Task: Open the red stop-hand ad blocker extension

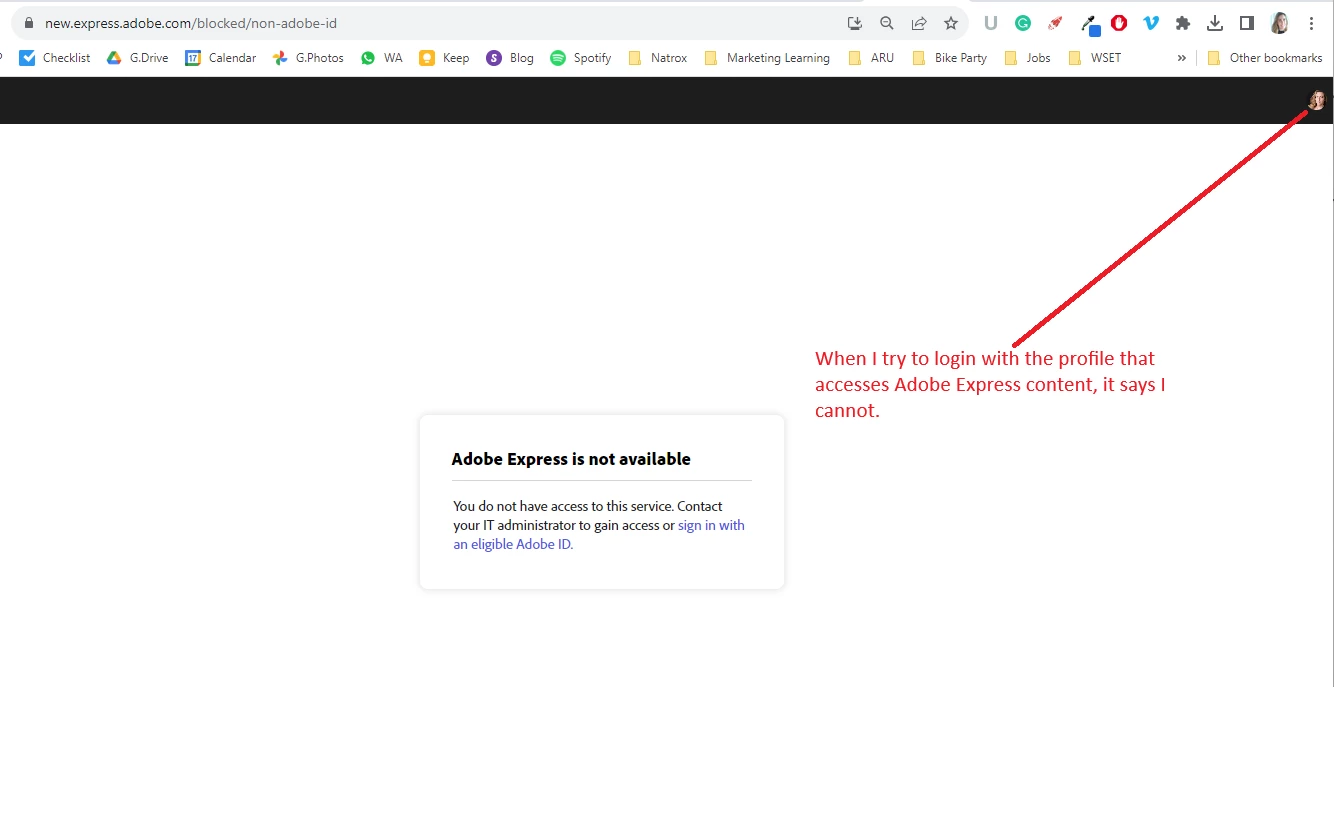Action: pos(1119,23)
